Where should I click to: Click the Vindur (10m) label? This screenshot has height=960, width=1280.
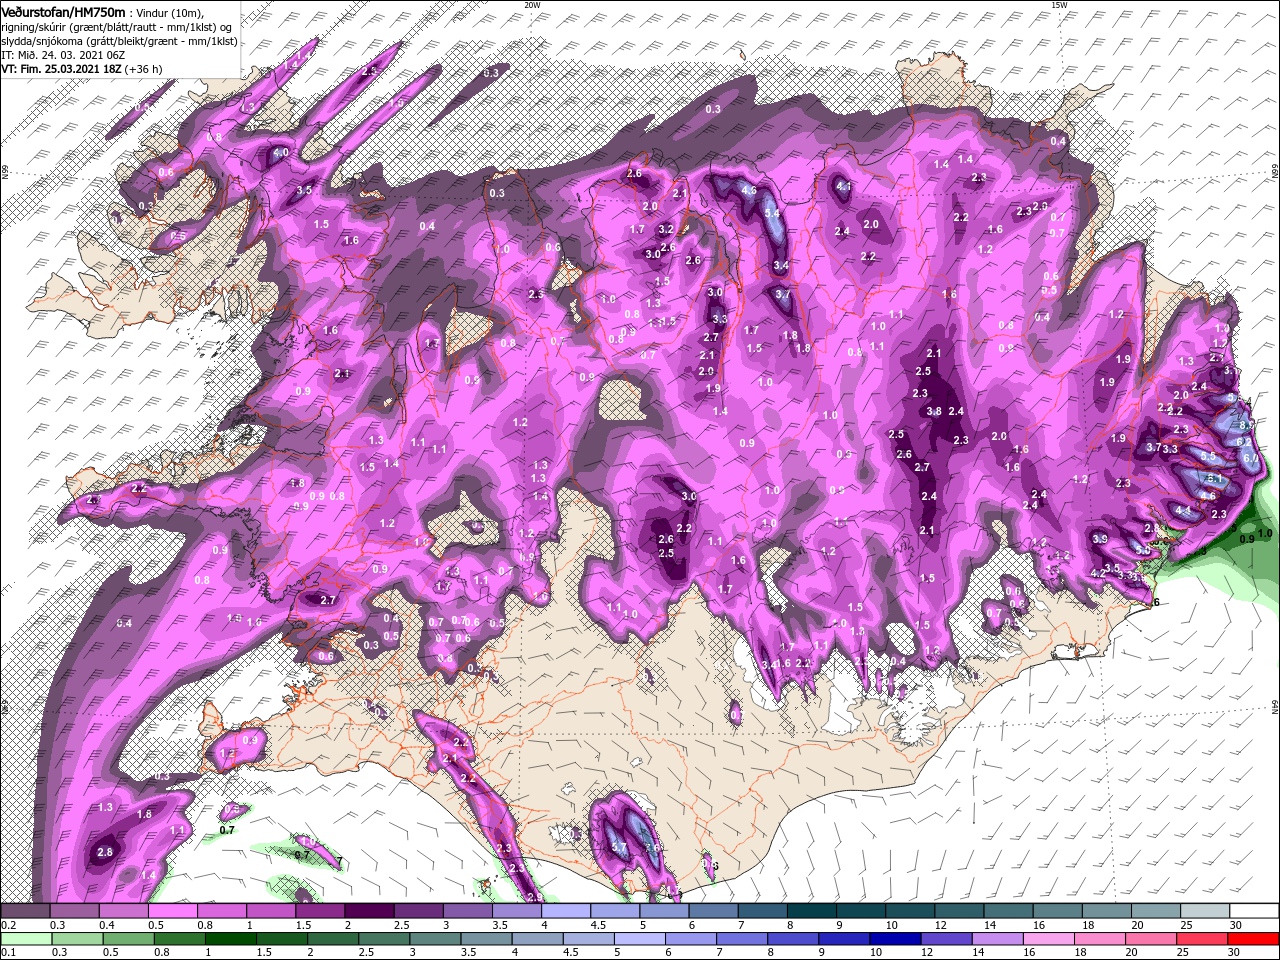coord(168,12)
